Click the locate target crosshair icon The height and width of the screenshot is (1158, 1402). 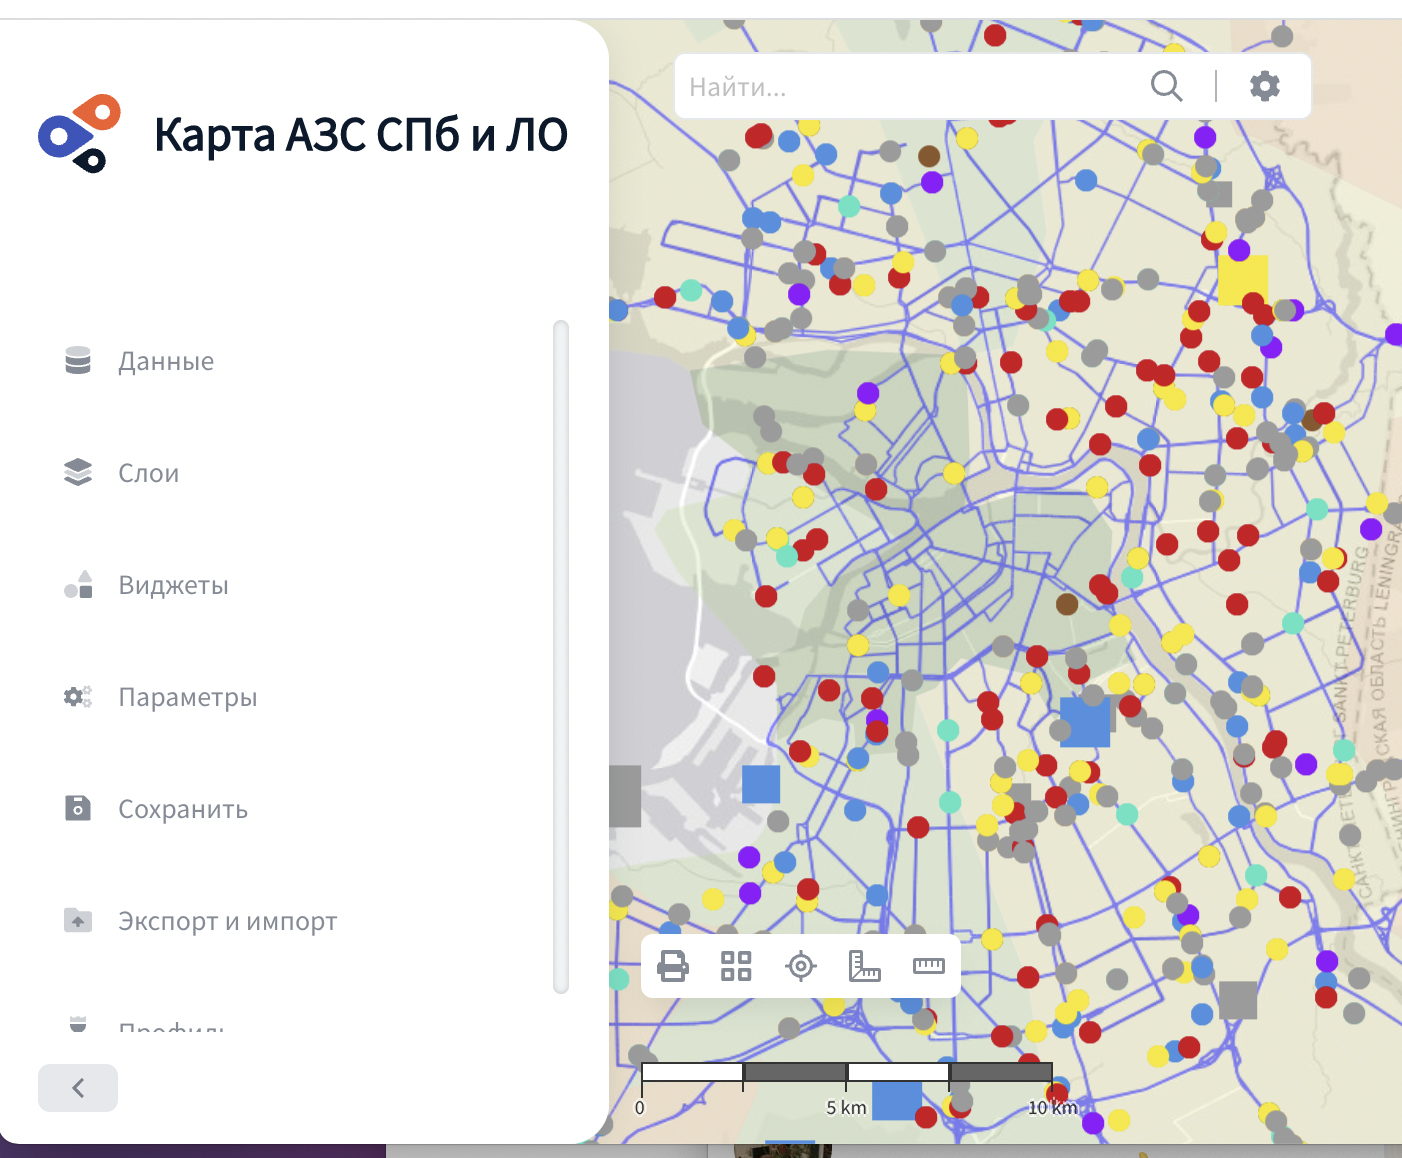coord(800,966)
